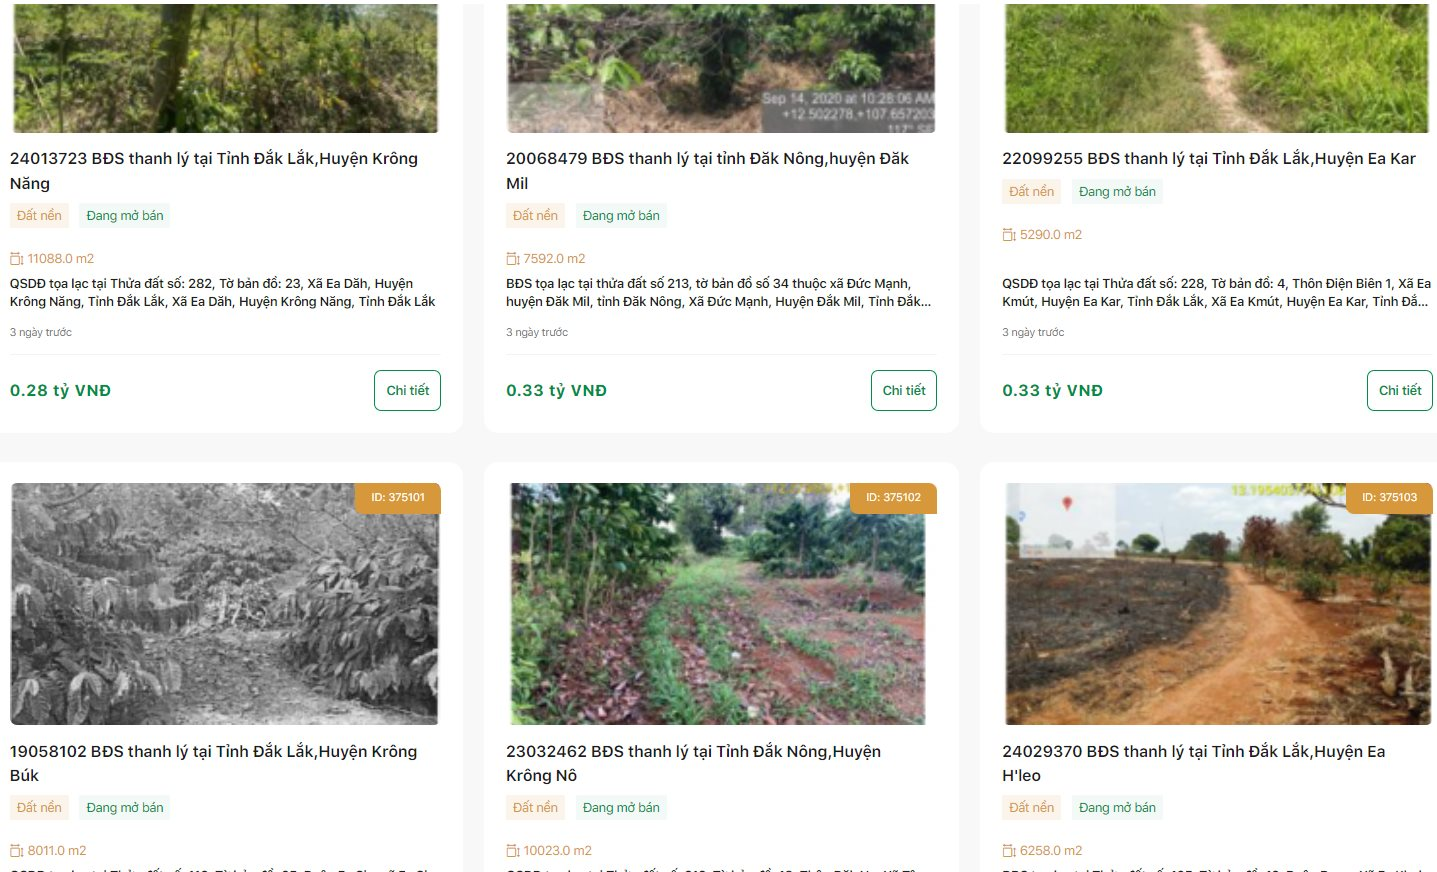Click the area icon beside 10023.0 m2

tap(513, 851)
